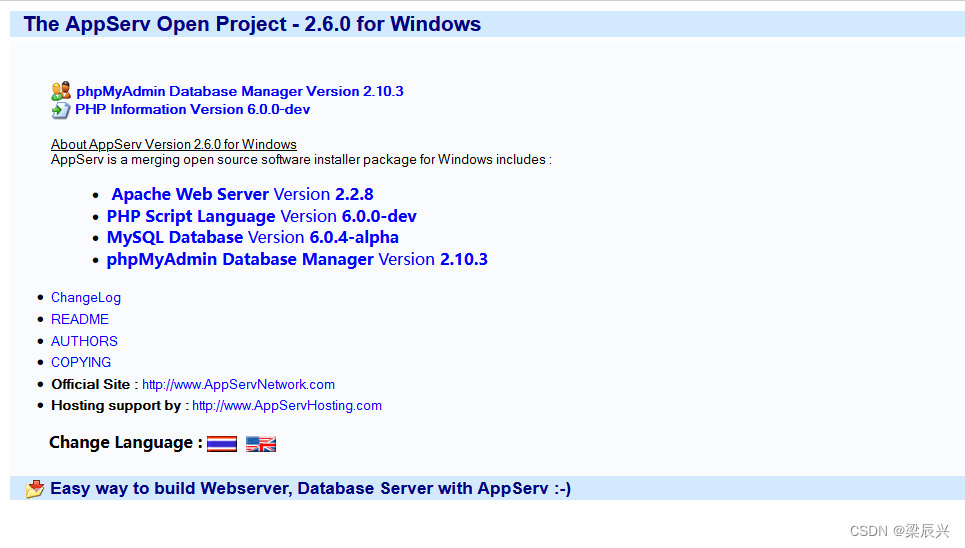
Task: Open the AUTHORS link
Action: tap(84, 341)
